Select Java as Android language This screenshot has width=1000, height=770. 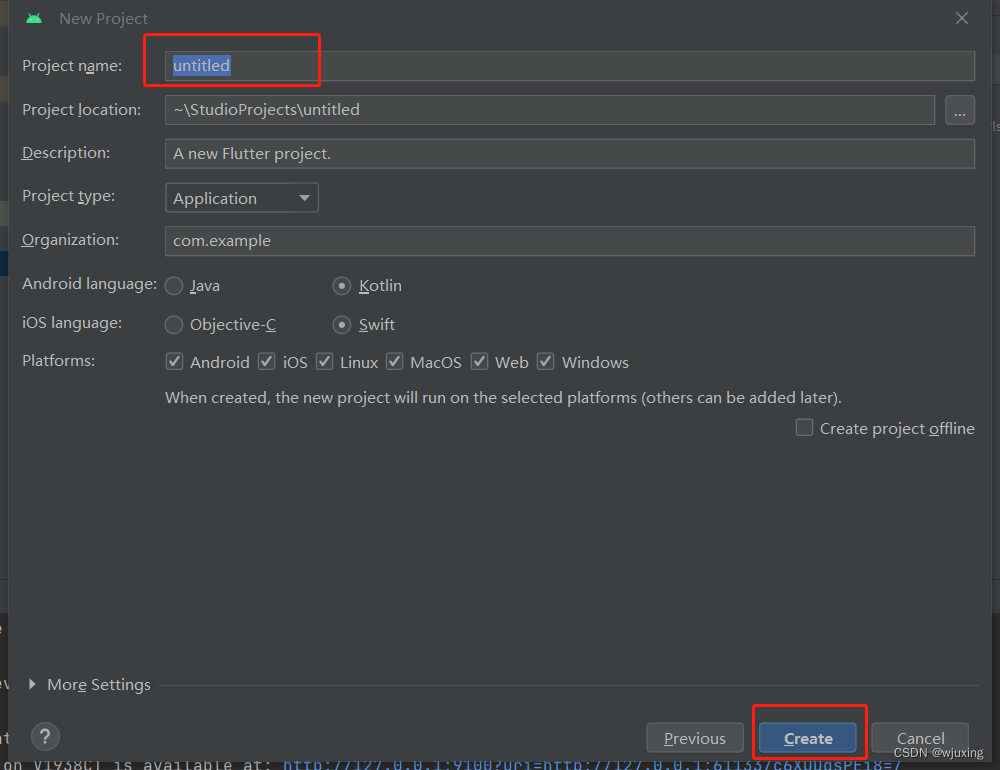click(x=174, y=286)
